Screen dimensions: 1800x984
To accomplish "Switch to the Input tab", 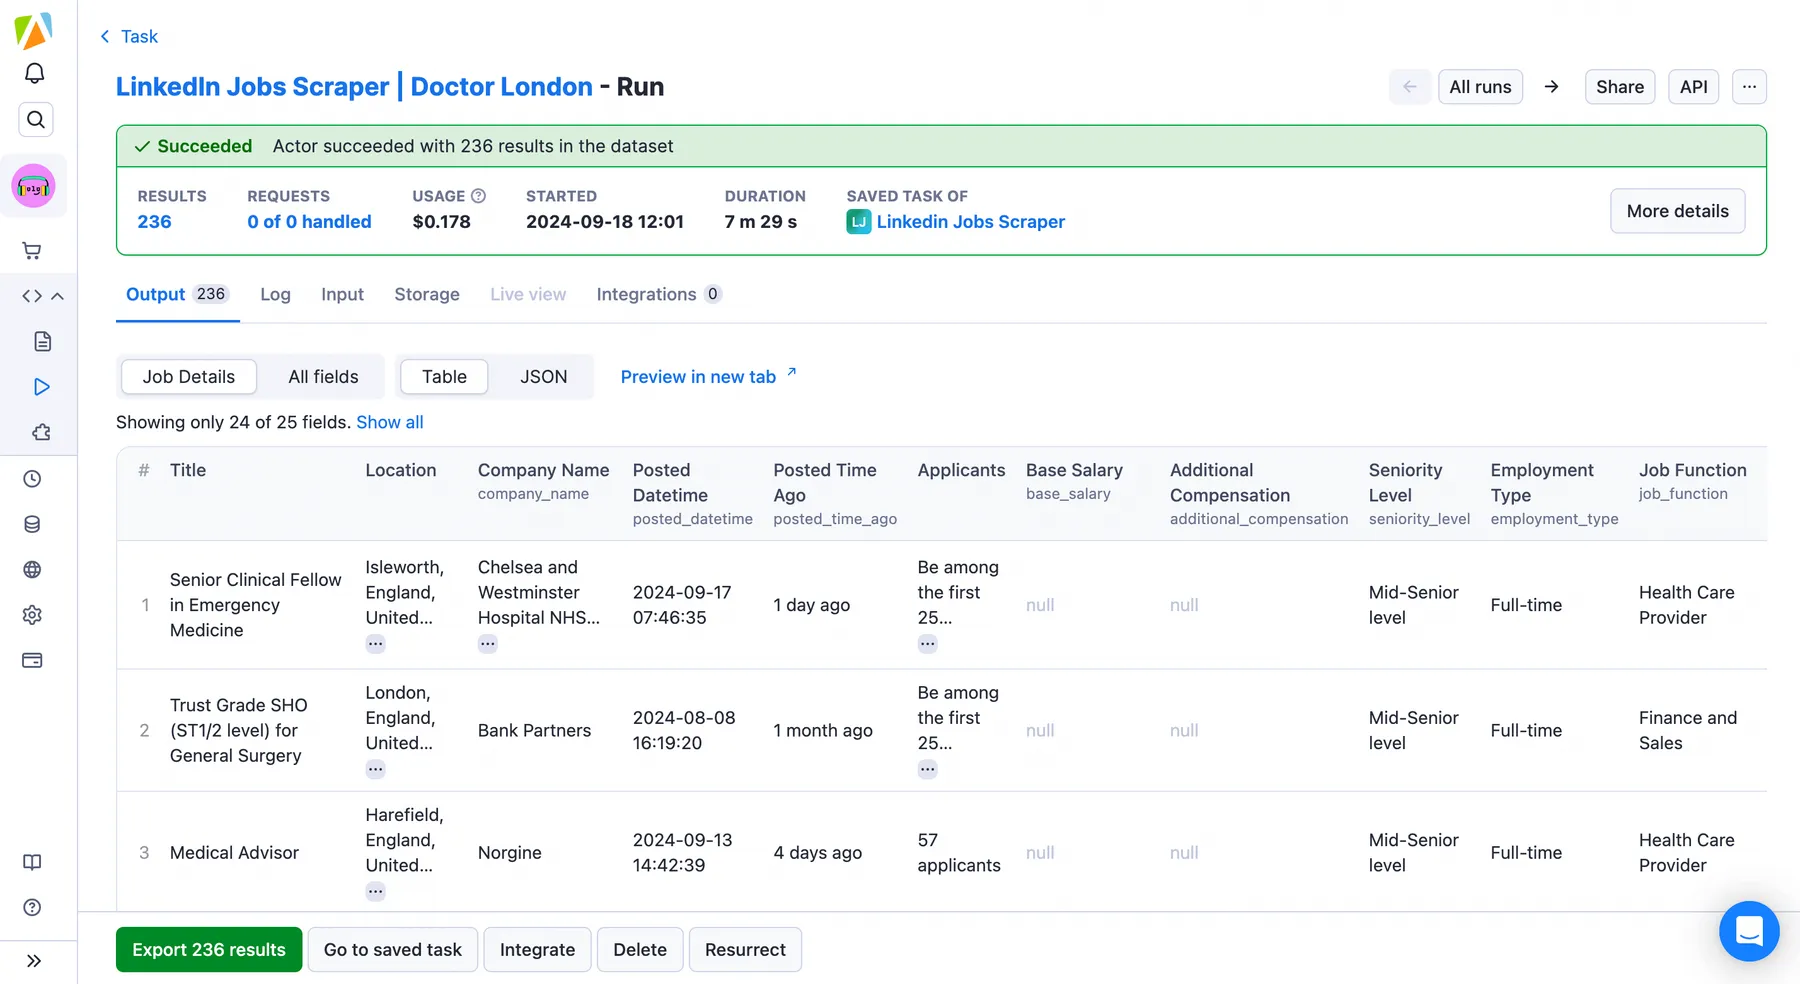I will [x=342, y=294].
